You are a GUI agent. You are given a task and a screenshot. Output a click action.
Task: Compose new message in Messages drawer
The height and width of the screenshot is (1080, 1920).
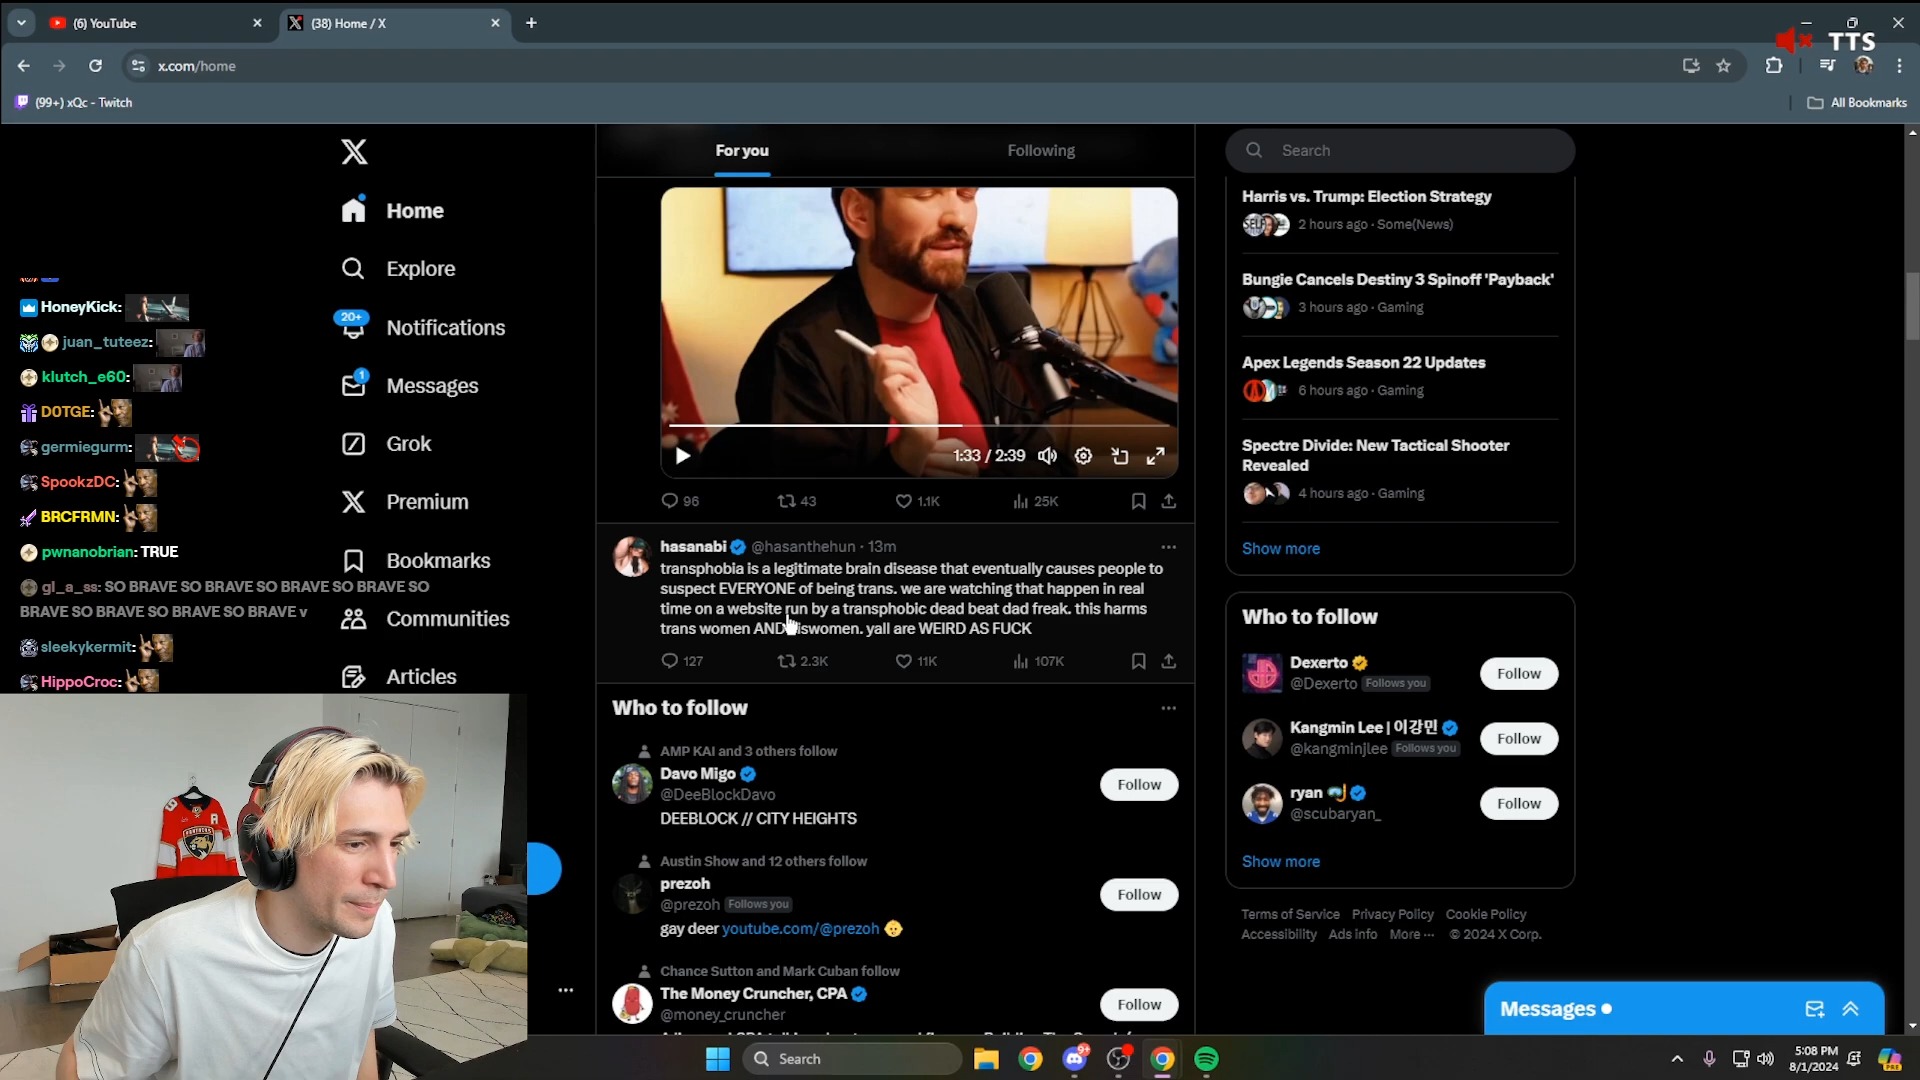tap(1815, 1009)
